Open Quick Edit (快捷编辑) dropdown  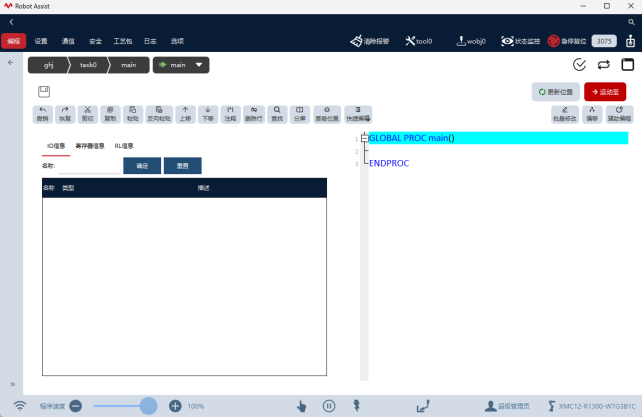click(358, 114)
